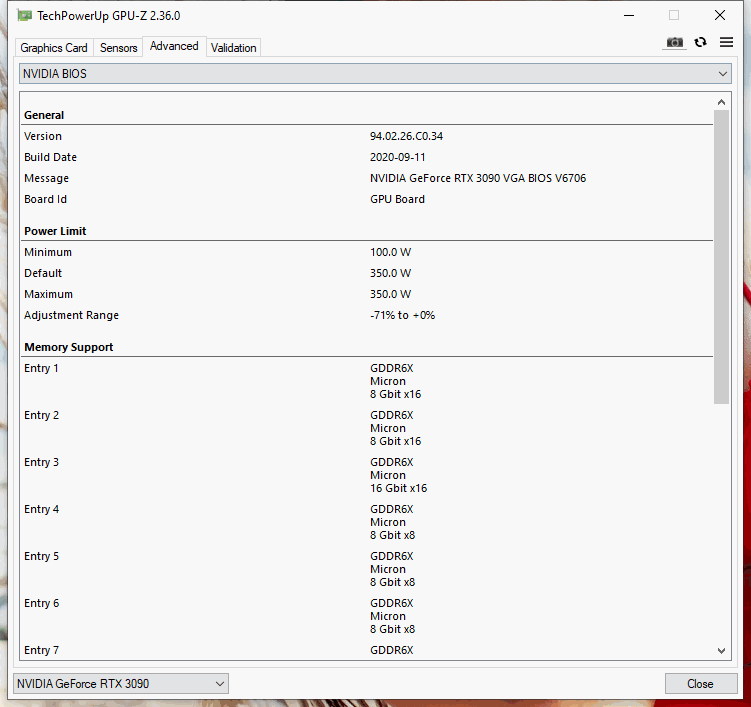
Task: Click the refresh icon
Action: 700,42
